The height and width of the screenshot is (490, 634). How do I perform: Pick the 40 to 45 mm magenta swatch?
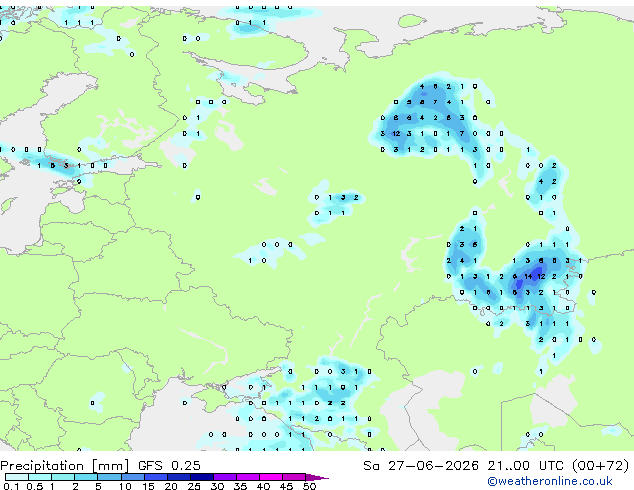click(x=271, y=477)
